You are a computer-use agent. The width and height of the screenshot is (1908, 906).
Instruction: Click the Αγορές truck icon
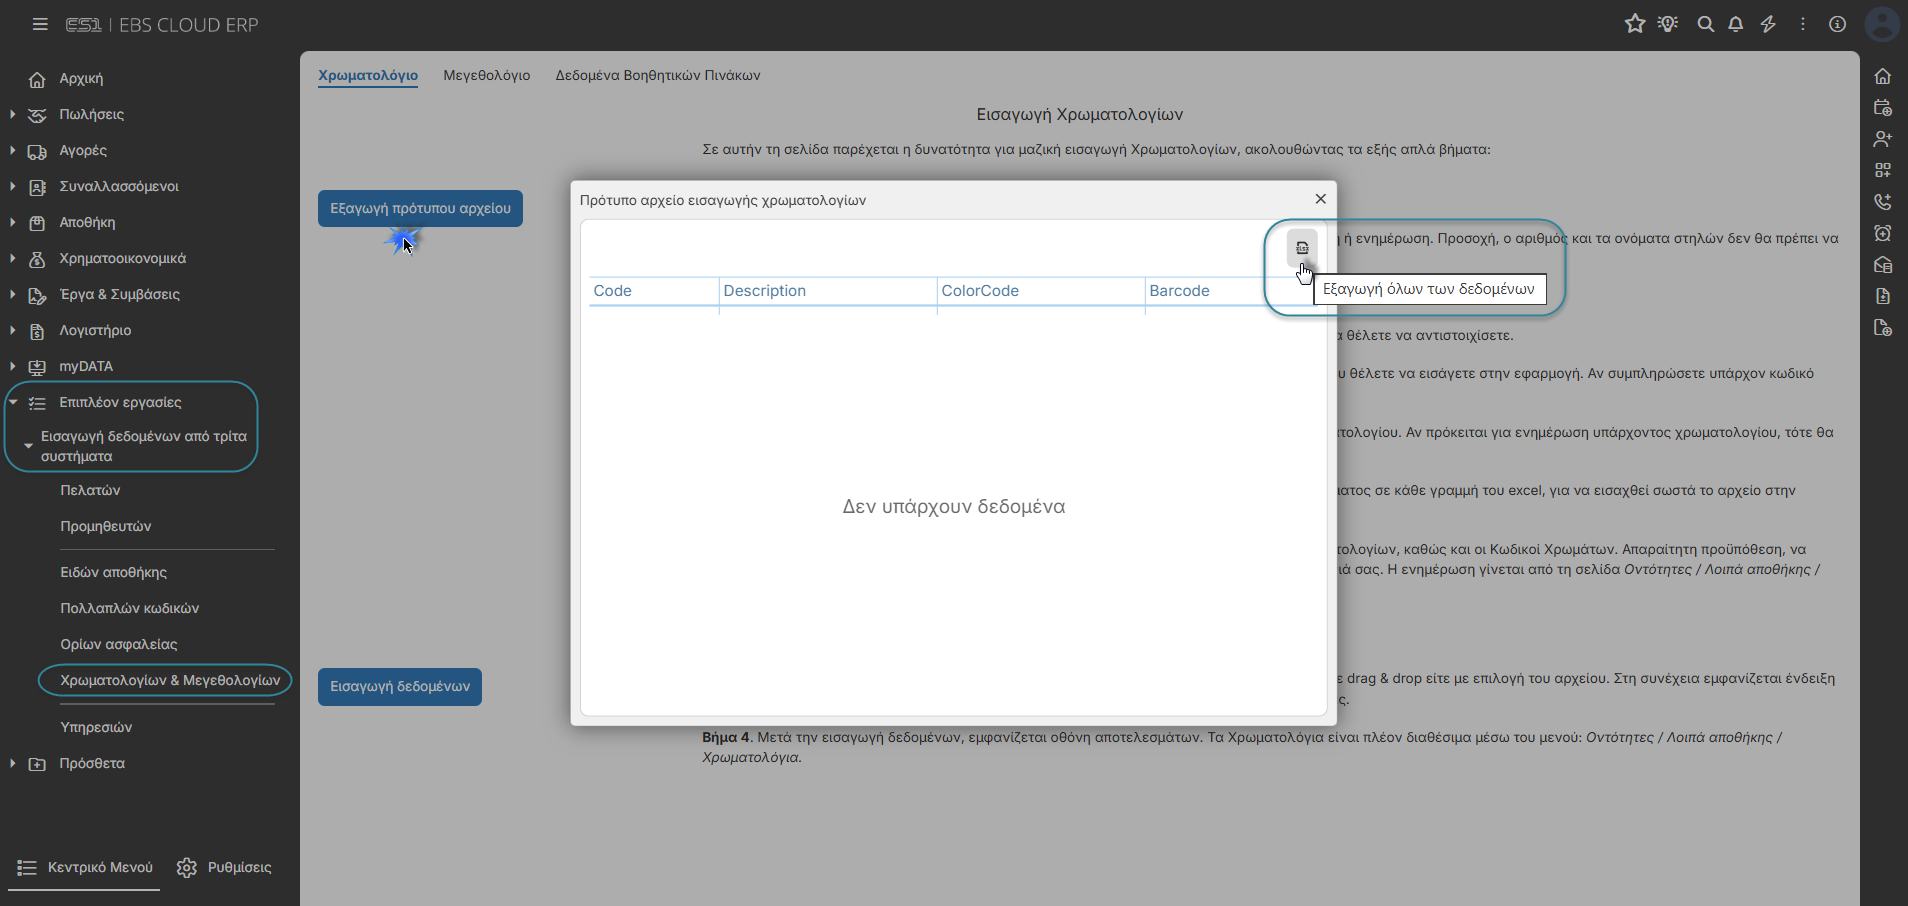37,151
